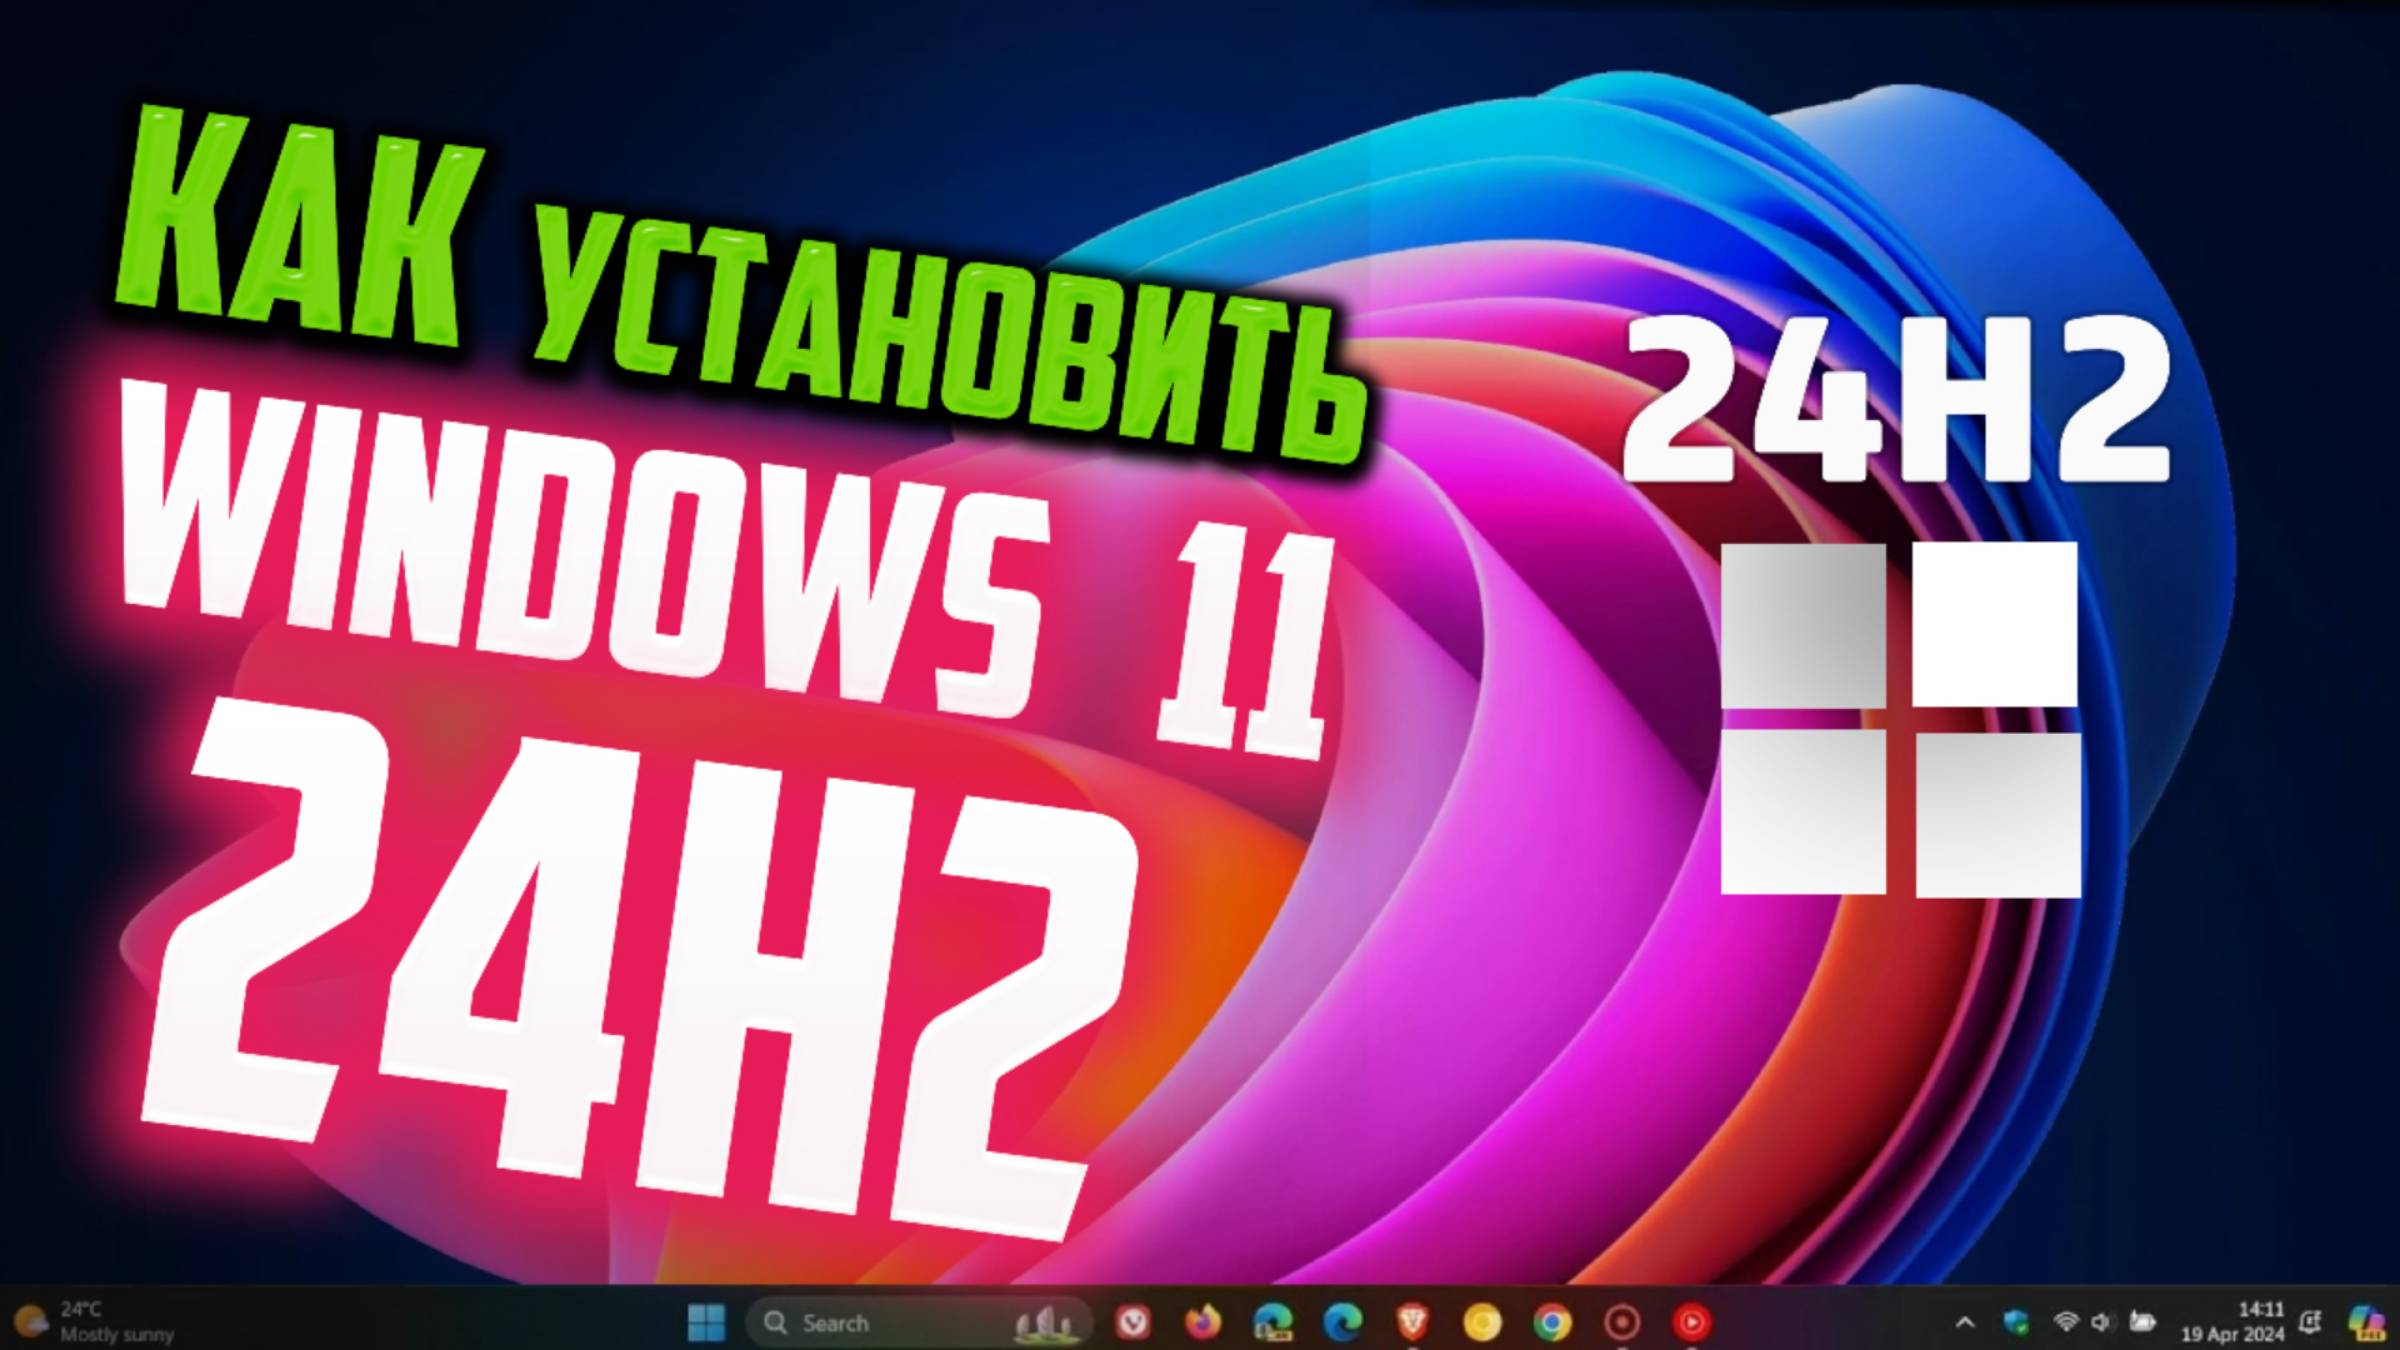Toggle Wi-Fi from the system tray
Viewport: 2400px width, 1350px height.
2067,1322
